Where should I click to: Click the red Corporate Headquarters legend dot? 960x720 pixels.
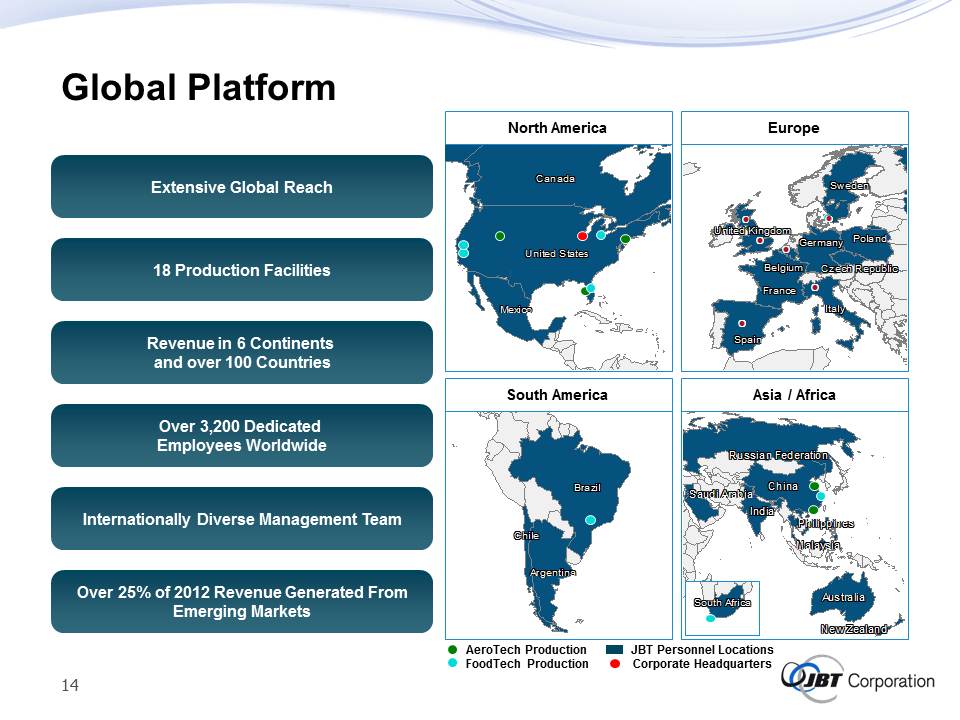tap(615, 664)
